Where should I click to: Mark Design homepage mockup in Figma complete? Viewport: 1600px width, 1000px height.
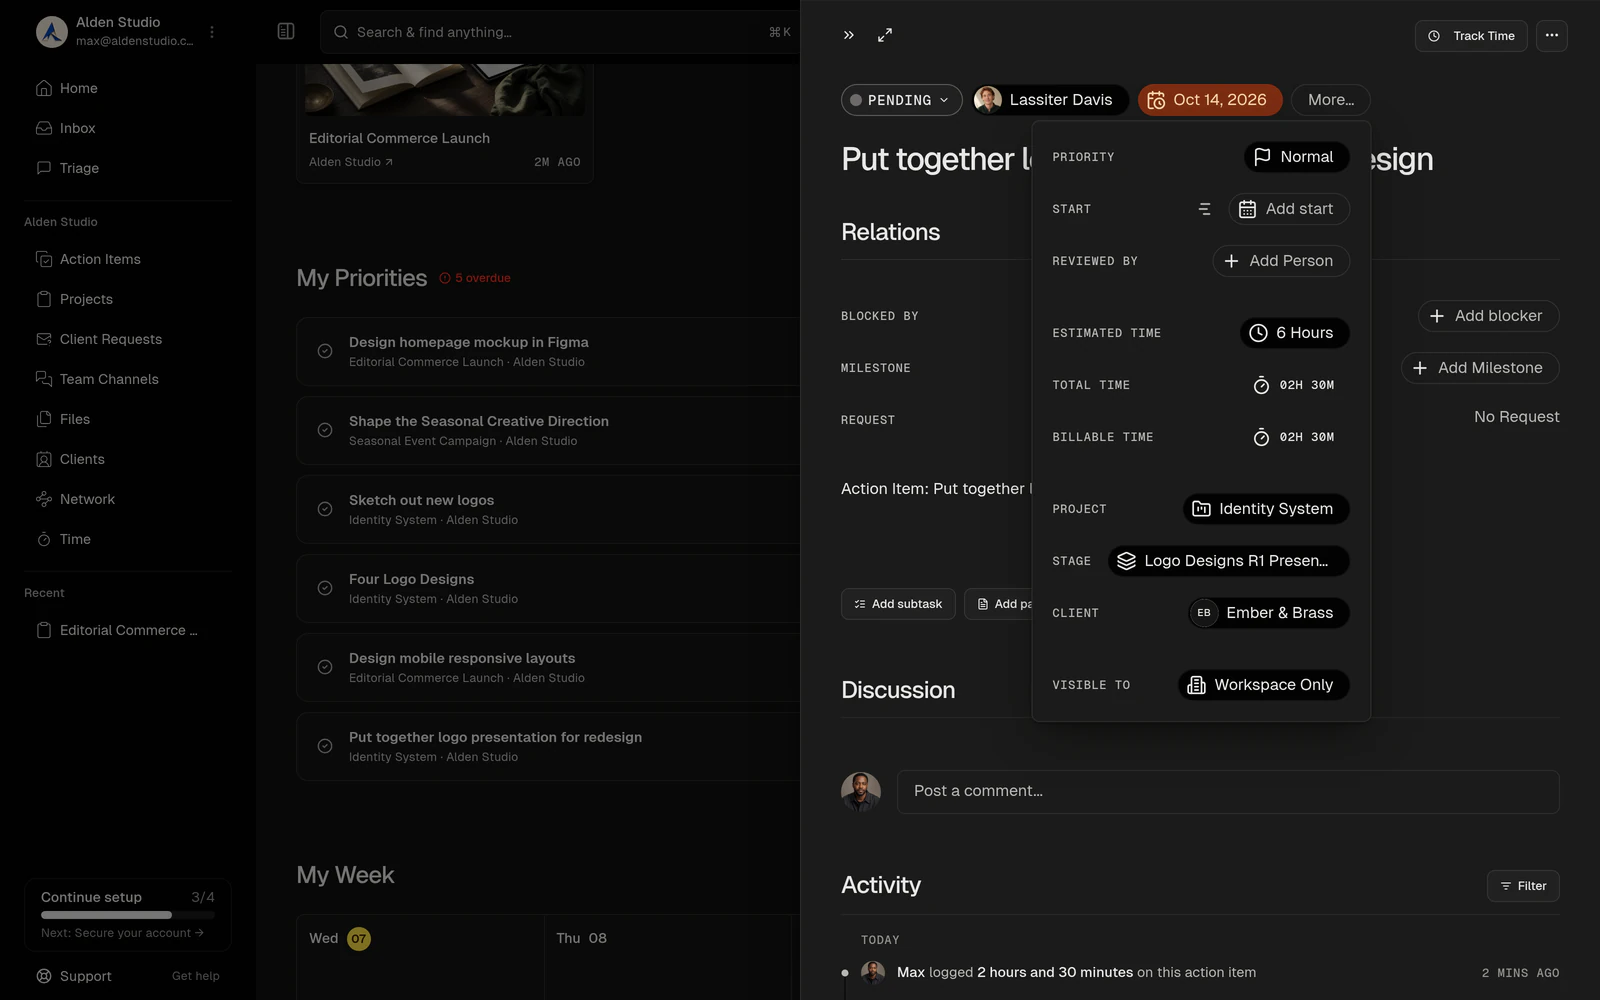(x=325, y=351)
